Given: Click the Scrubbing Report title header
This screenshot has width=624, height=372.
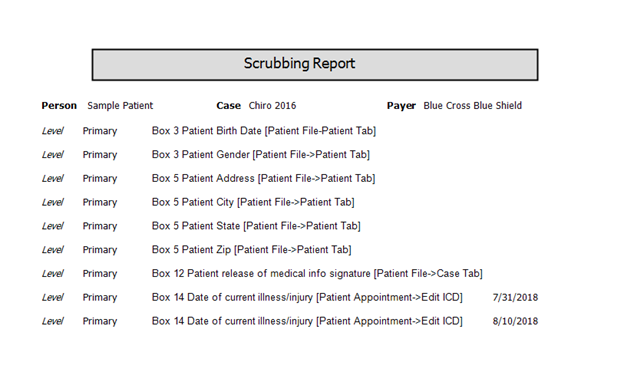Looking at the screenshot, I should coord(315,65).
